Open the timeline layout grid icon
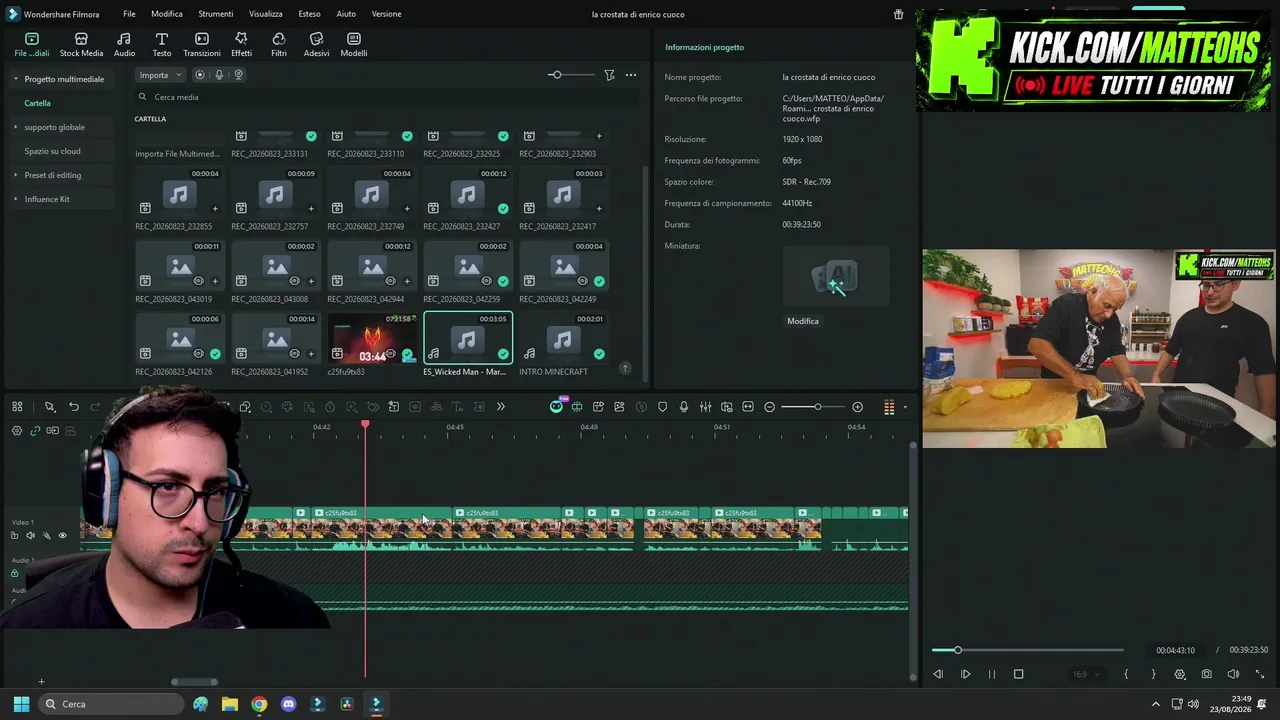The height and width of the screenshot is (720, 1280). click(x=17, y=407)
